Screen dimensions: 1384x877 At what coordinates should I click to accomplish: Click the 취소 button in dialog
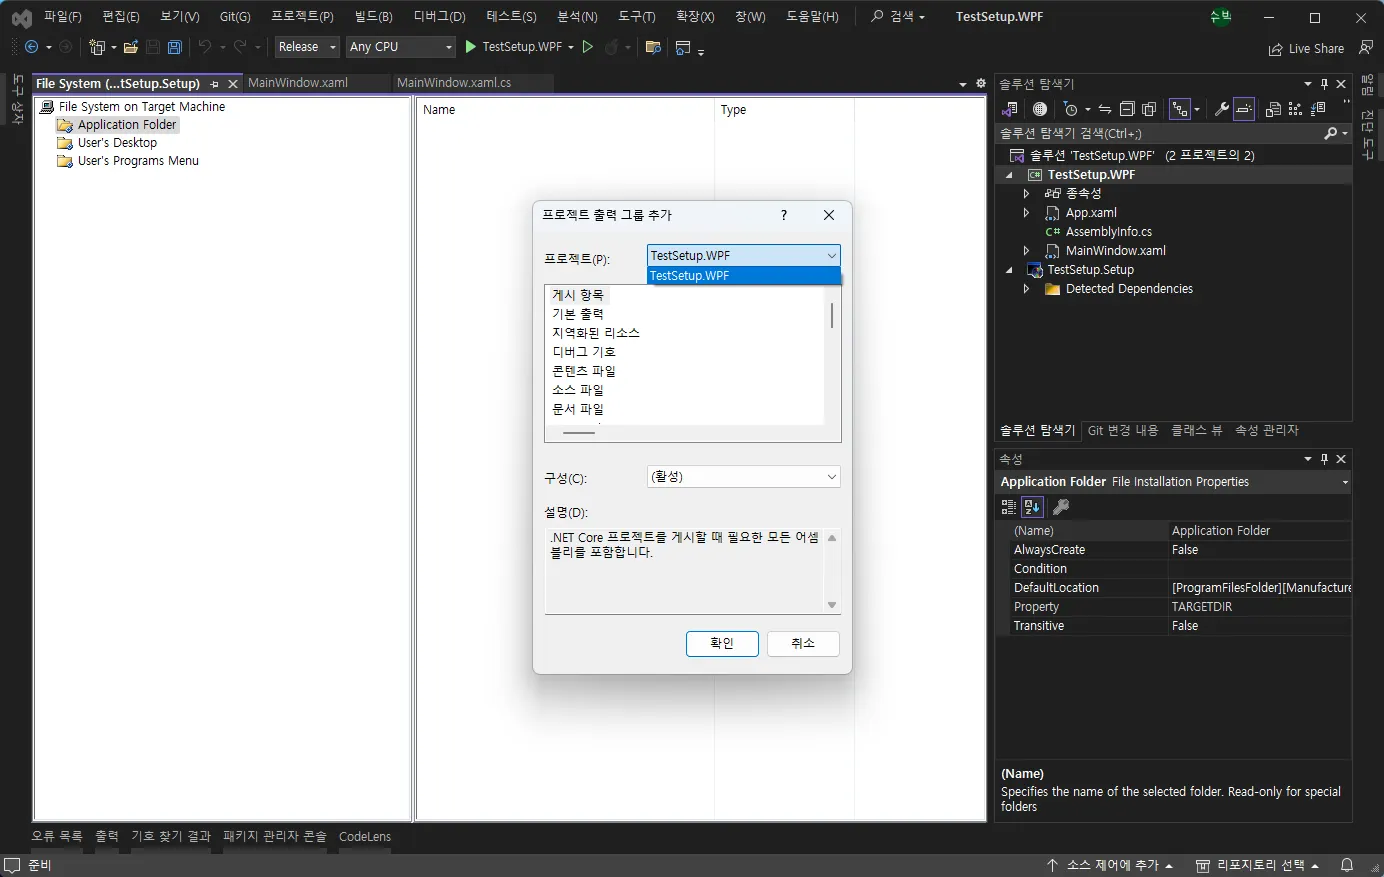point(803,643)
